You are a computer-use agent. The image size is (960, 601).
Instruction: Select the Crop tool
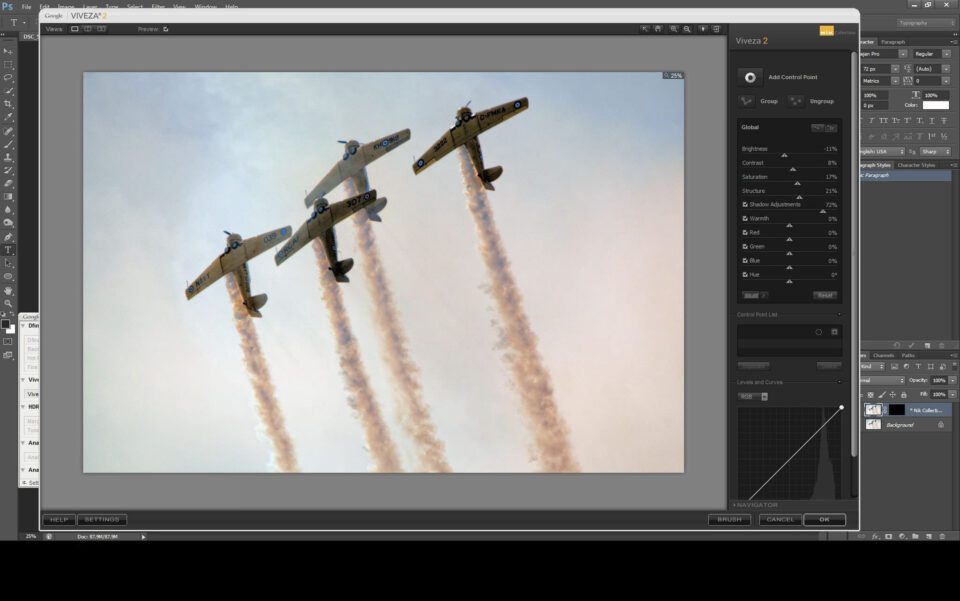(x=8, y=104)
